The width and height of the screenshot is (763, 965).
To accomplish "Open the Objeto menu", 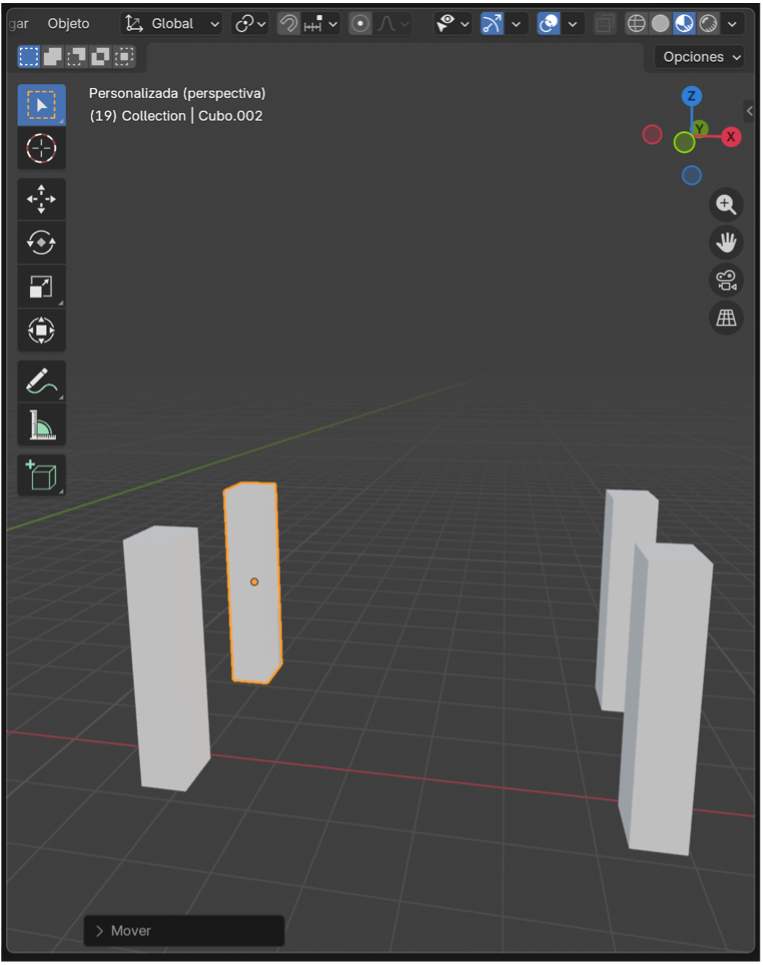I will pyautogui.click(x=68, y=23).
